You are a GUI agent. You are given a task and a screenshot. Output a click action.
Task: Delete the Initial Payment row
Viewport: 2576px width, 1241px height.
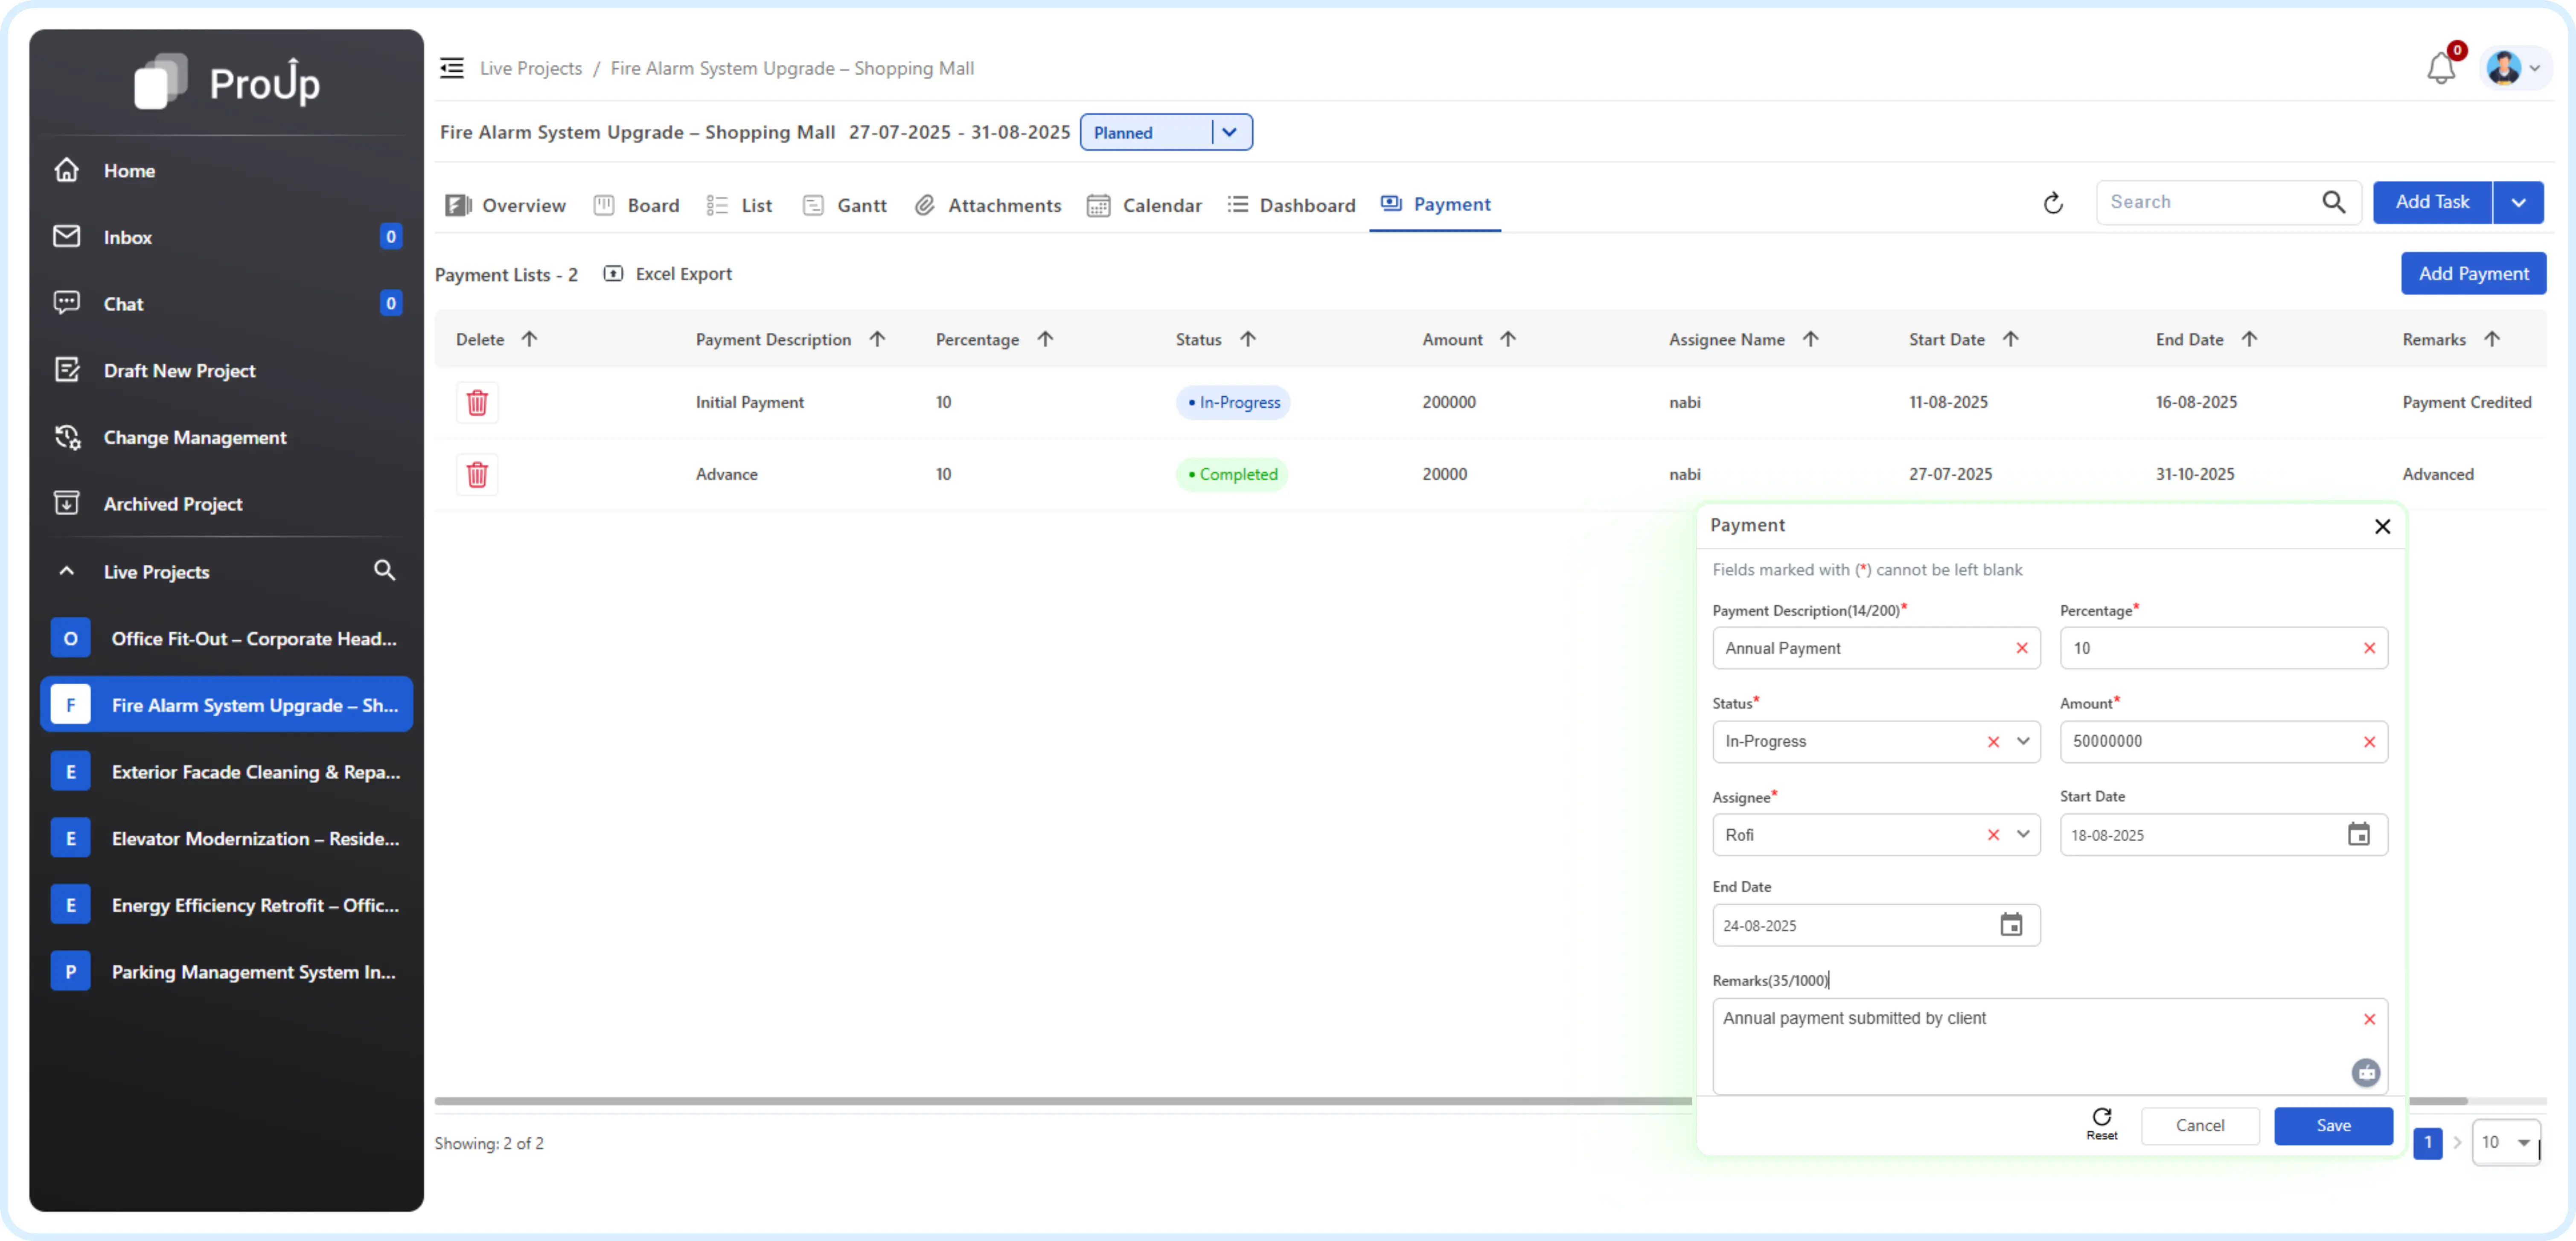click(x=477, y=402)
